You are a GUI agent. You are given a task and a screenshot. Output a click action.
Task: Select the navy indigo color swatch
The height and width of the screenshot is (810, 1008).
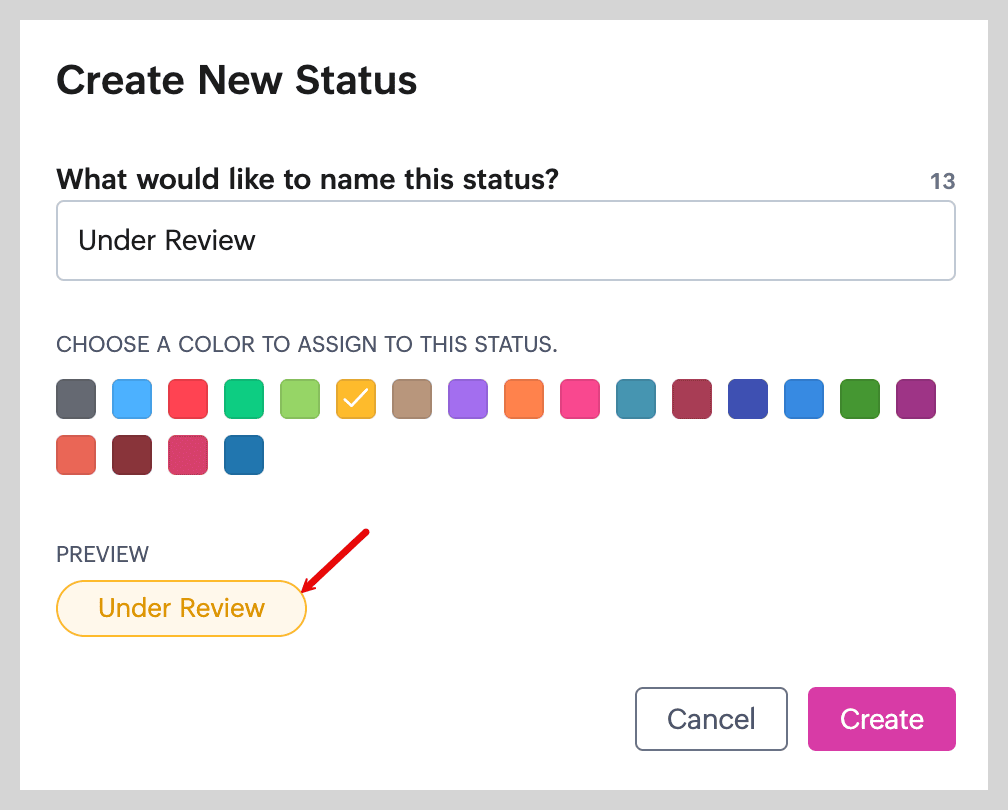click(x=748, y=399)
